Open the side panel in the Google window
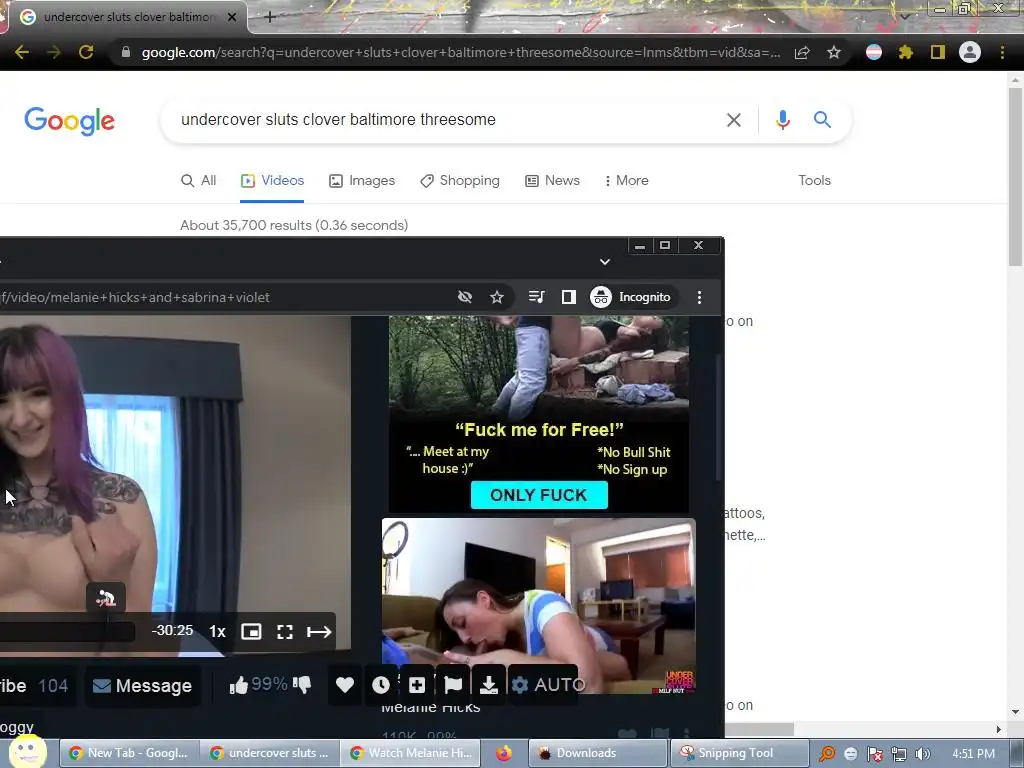Screen dimensions: 1024x768 (x=938, y=52)
